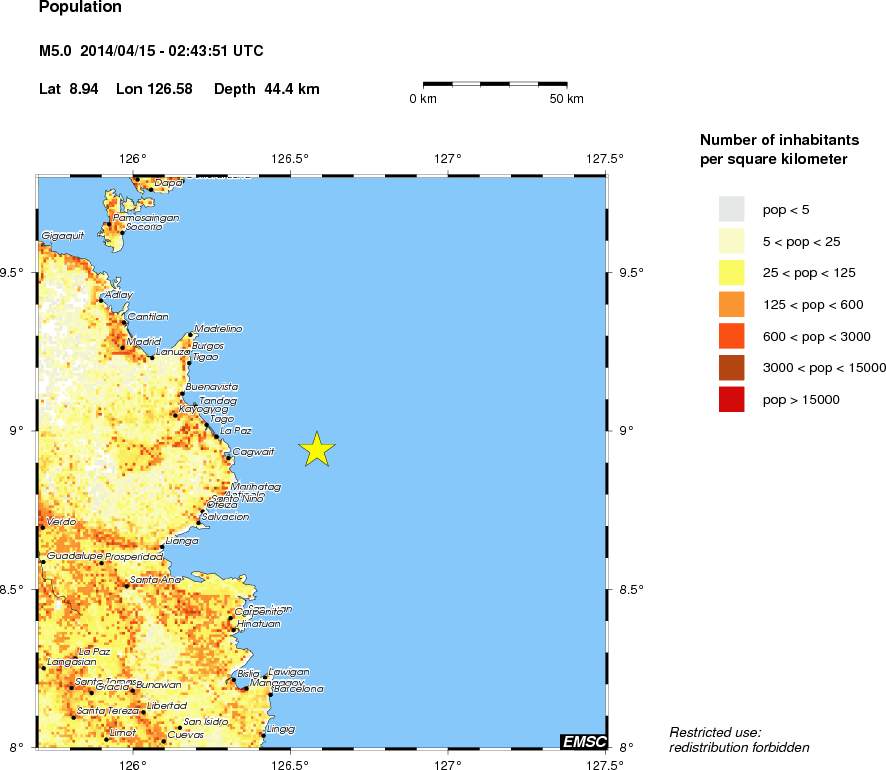Select the '25 < pop < 125' yellow swatch
The image size is (886, 770).
[731, 272]
